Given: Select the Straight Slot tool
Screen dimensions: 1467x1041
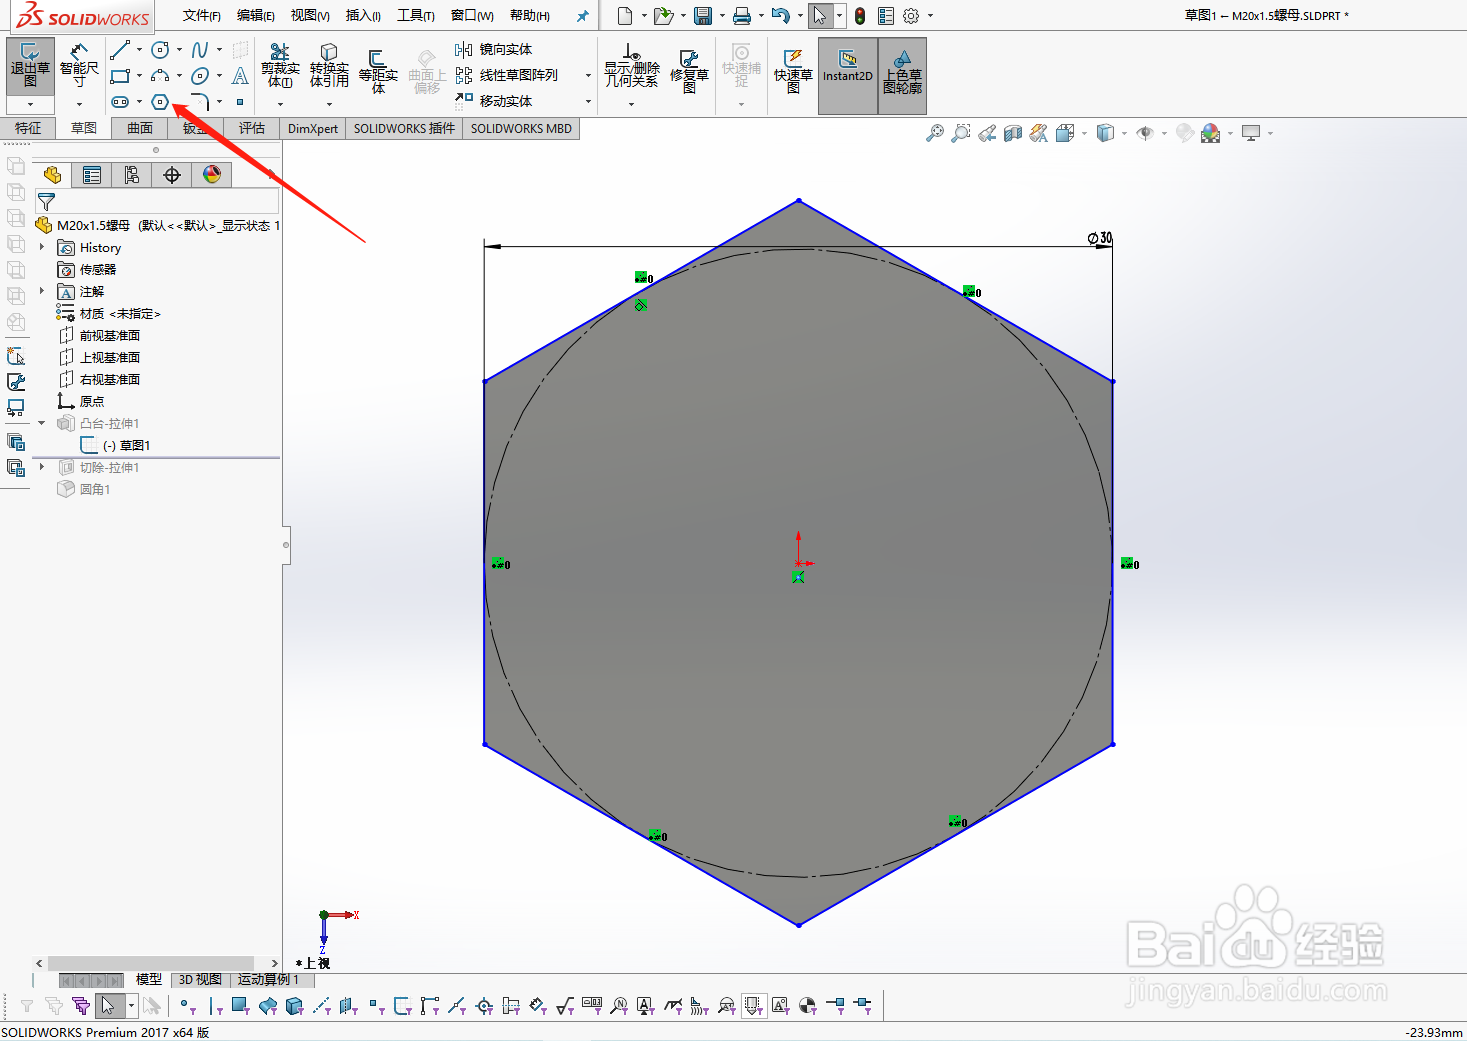Looking at the screenshot, I should [120, 102].
